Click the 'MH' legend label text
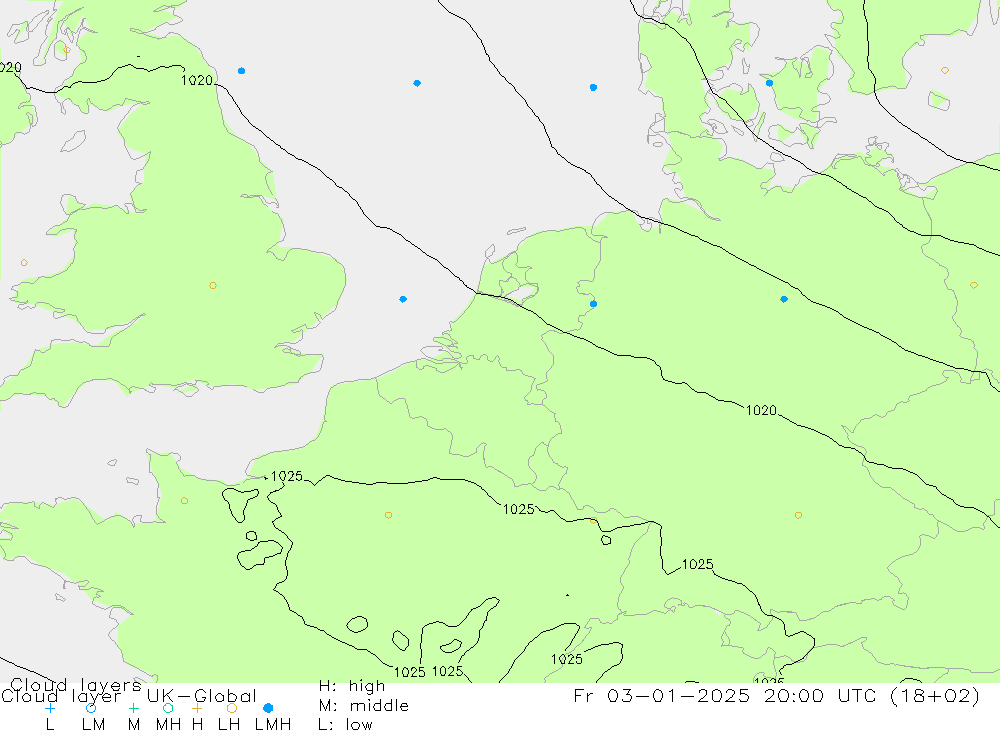Viewport: 1000px width, 733px height. [168, 725]
